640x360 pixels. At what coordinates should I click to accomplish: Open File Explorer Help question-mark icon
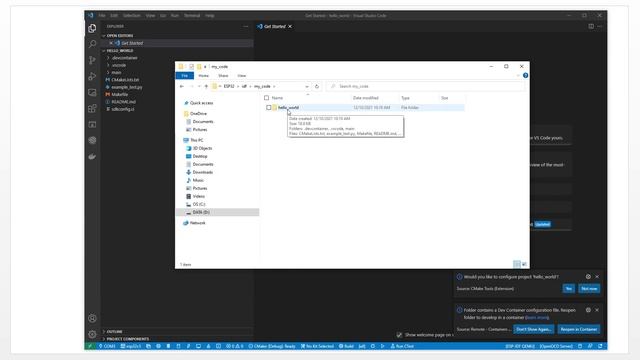coord(525,76)
